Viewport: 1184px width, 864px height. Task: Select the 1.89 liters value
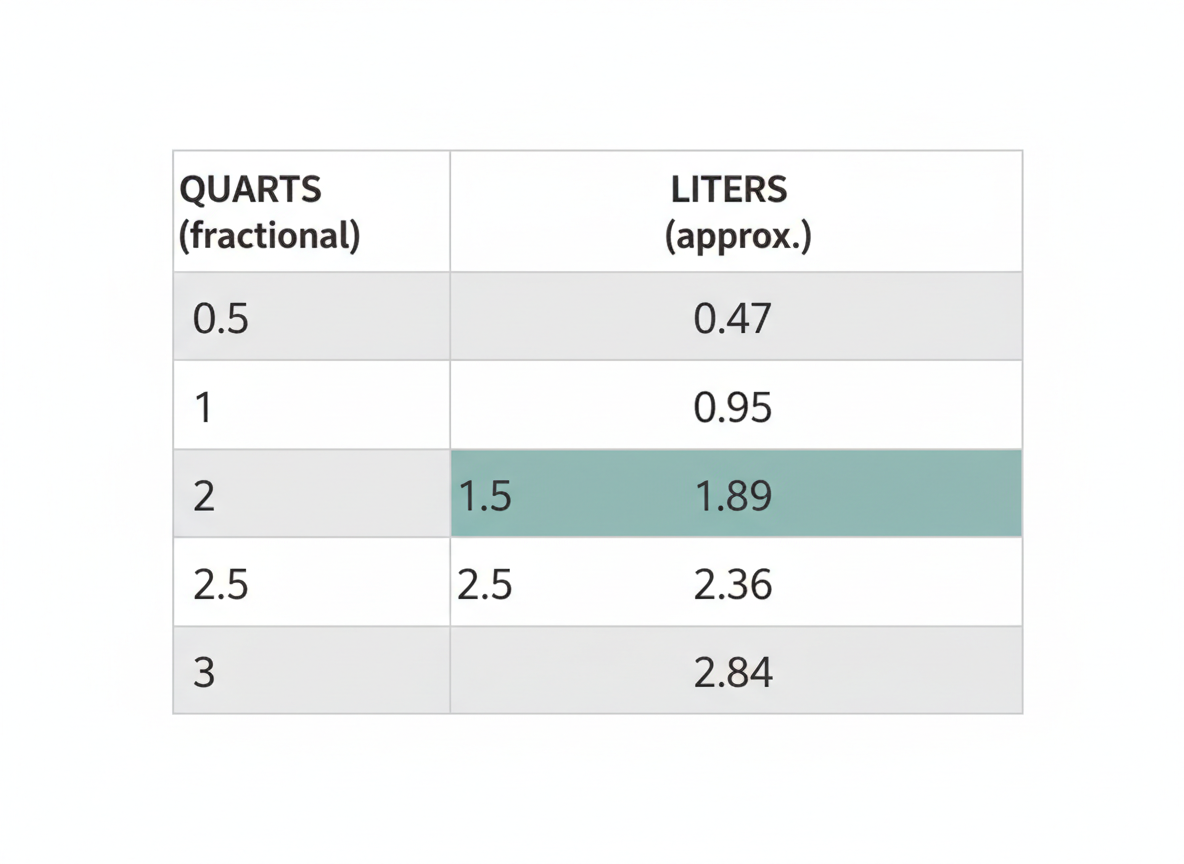coord(733,496)
